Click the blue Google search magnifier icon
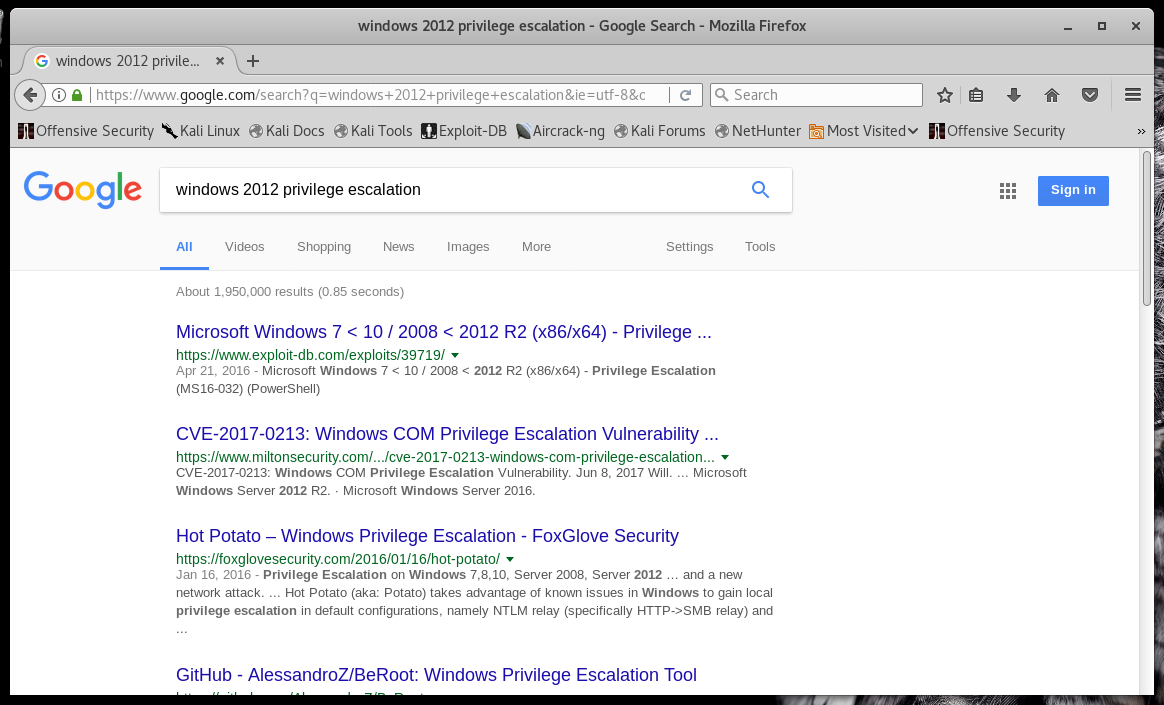The height and width of the screenshot is (705, 1164). tap(760, 190)
